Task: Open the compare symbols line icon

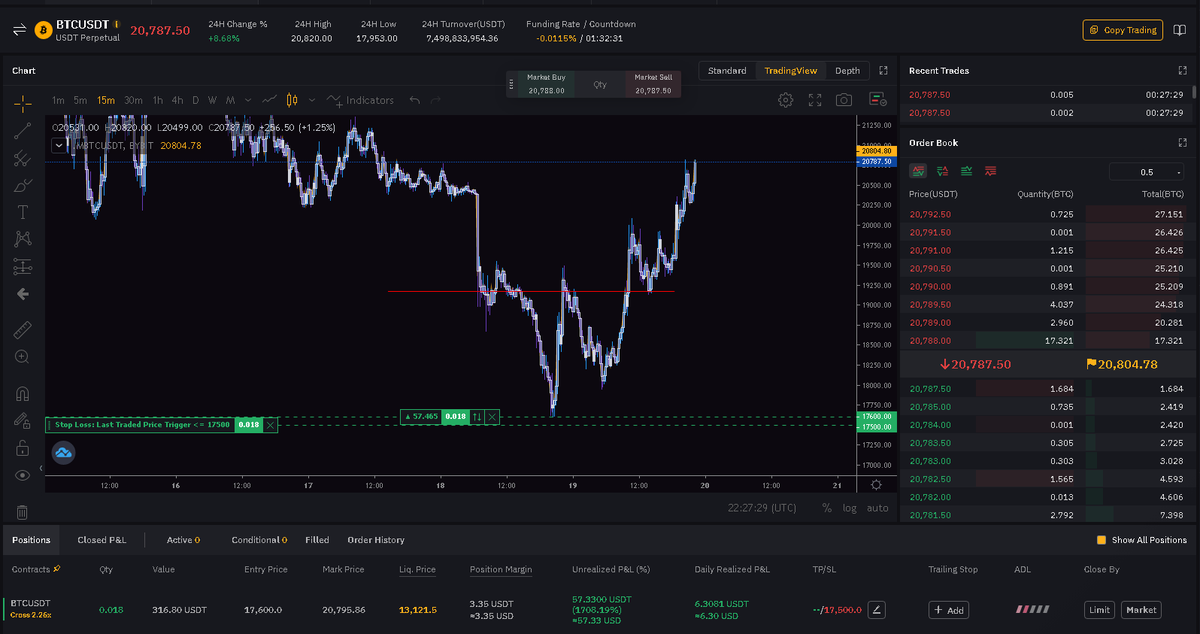Action: 269,100
